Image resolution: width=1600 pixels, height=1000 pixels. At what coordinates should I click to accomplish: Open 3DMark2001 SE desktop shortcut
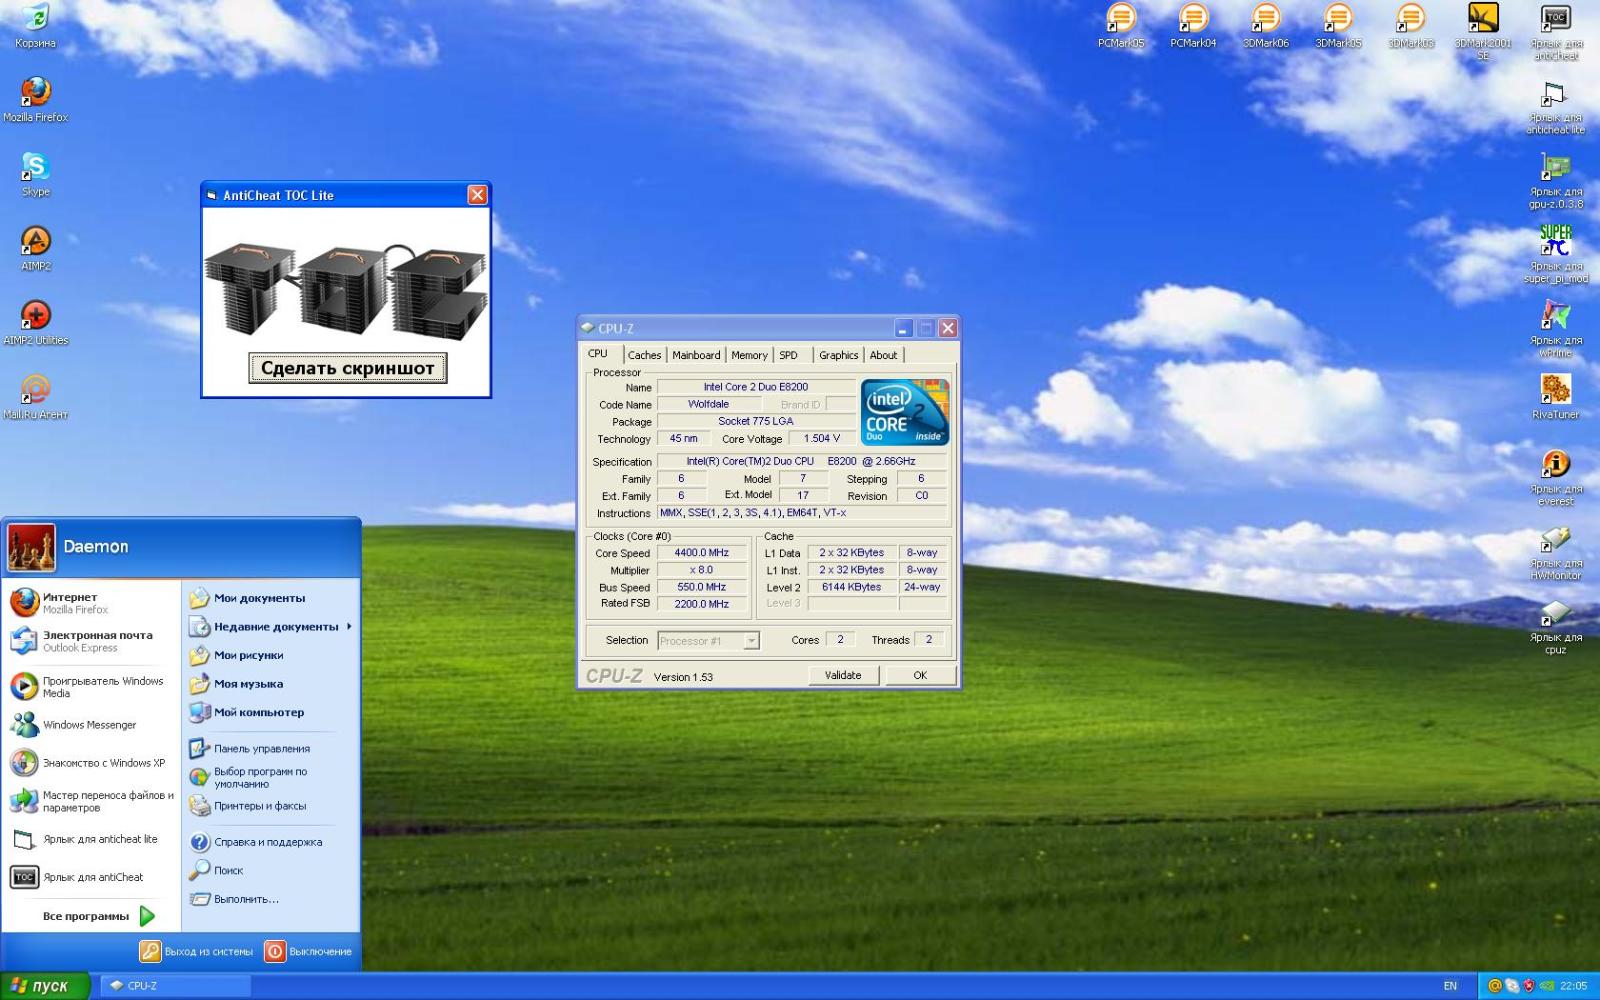(x=1483, y=31)
